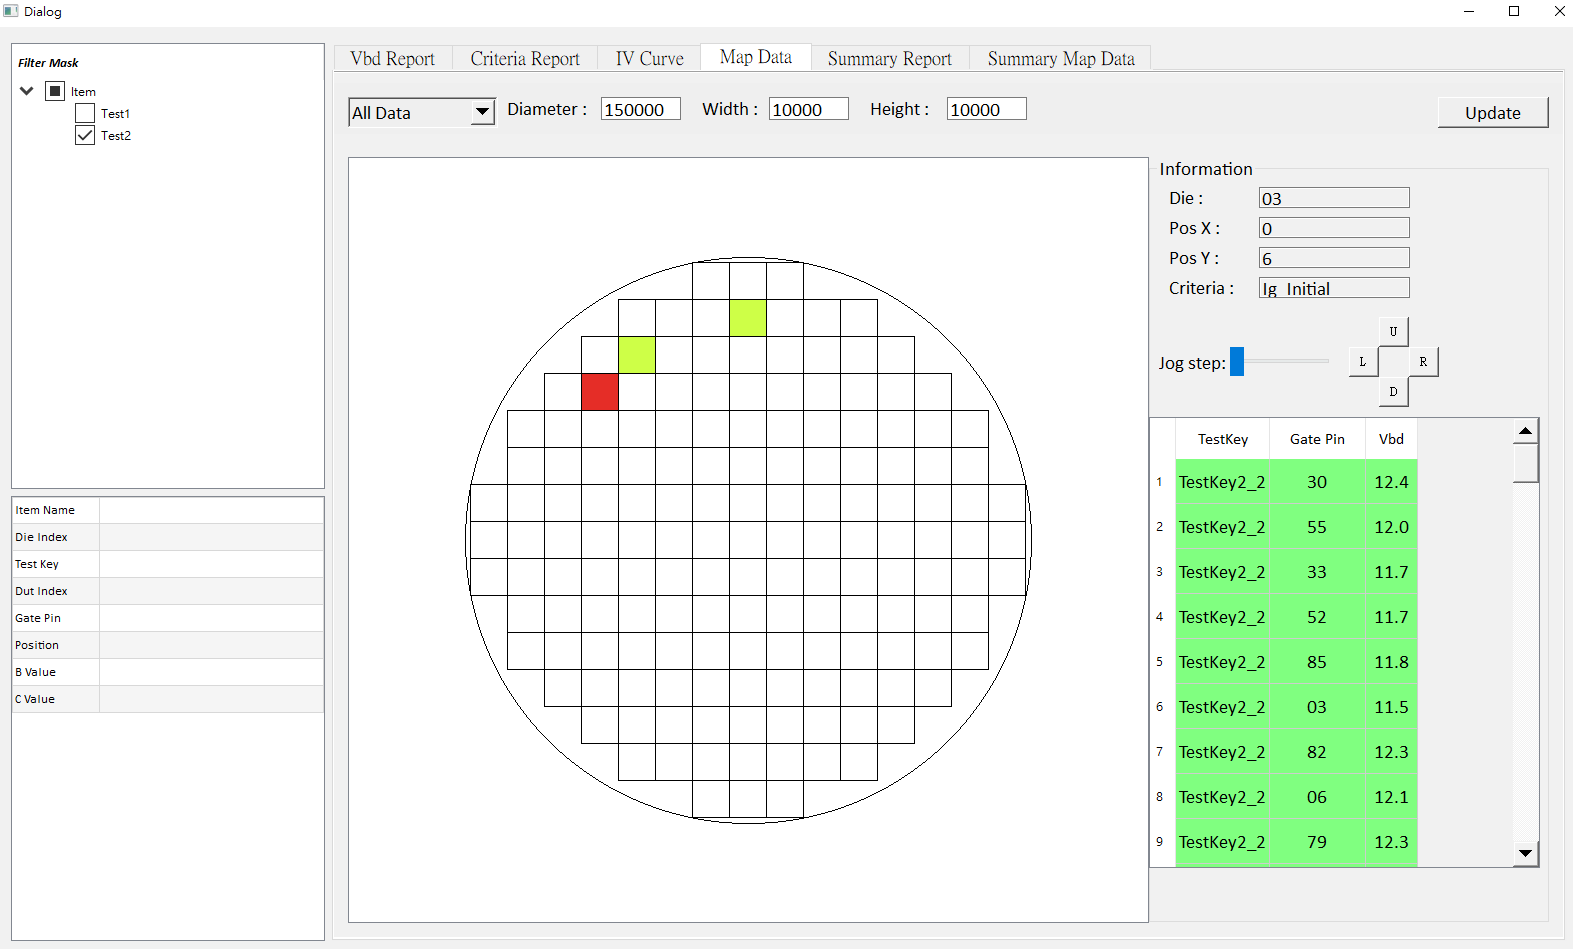Click the Test1 tree label
This screenshot has width=1573, height=949.
click(x=116, y=113)
